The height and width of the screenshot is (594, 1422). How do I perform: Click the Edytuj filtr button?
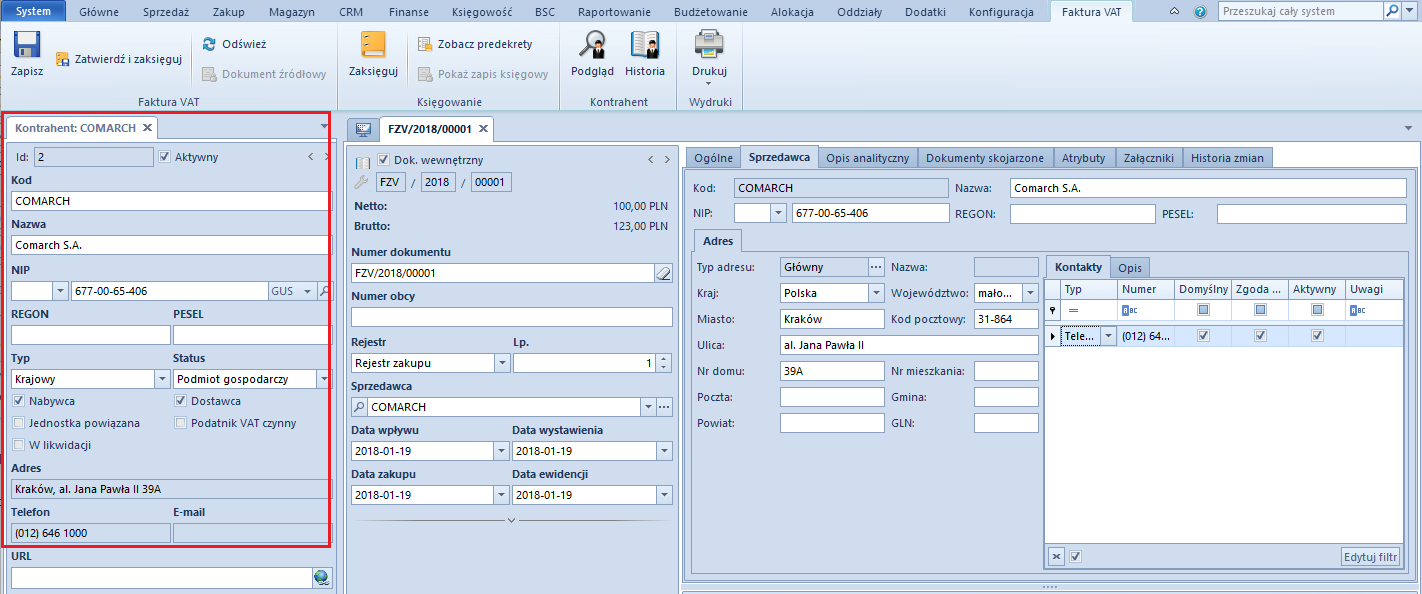pyautogui.click(x=1370, y=557)
